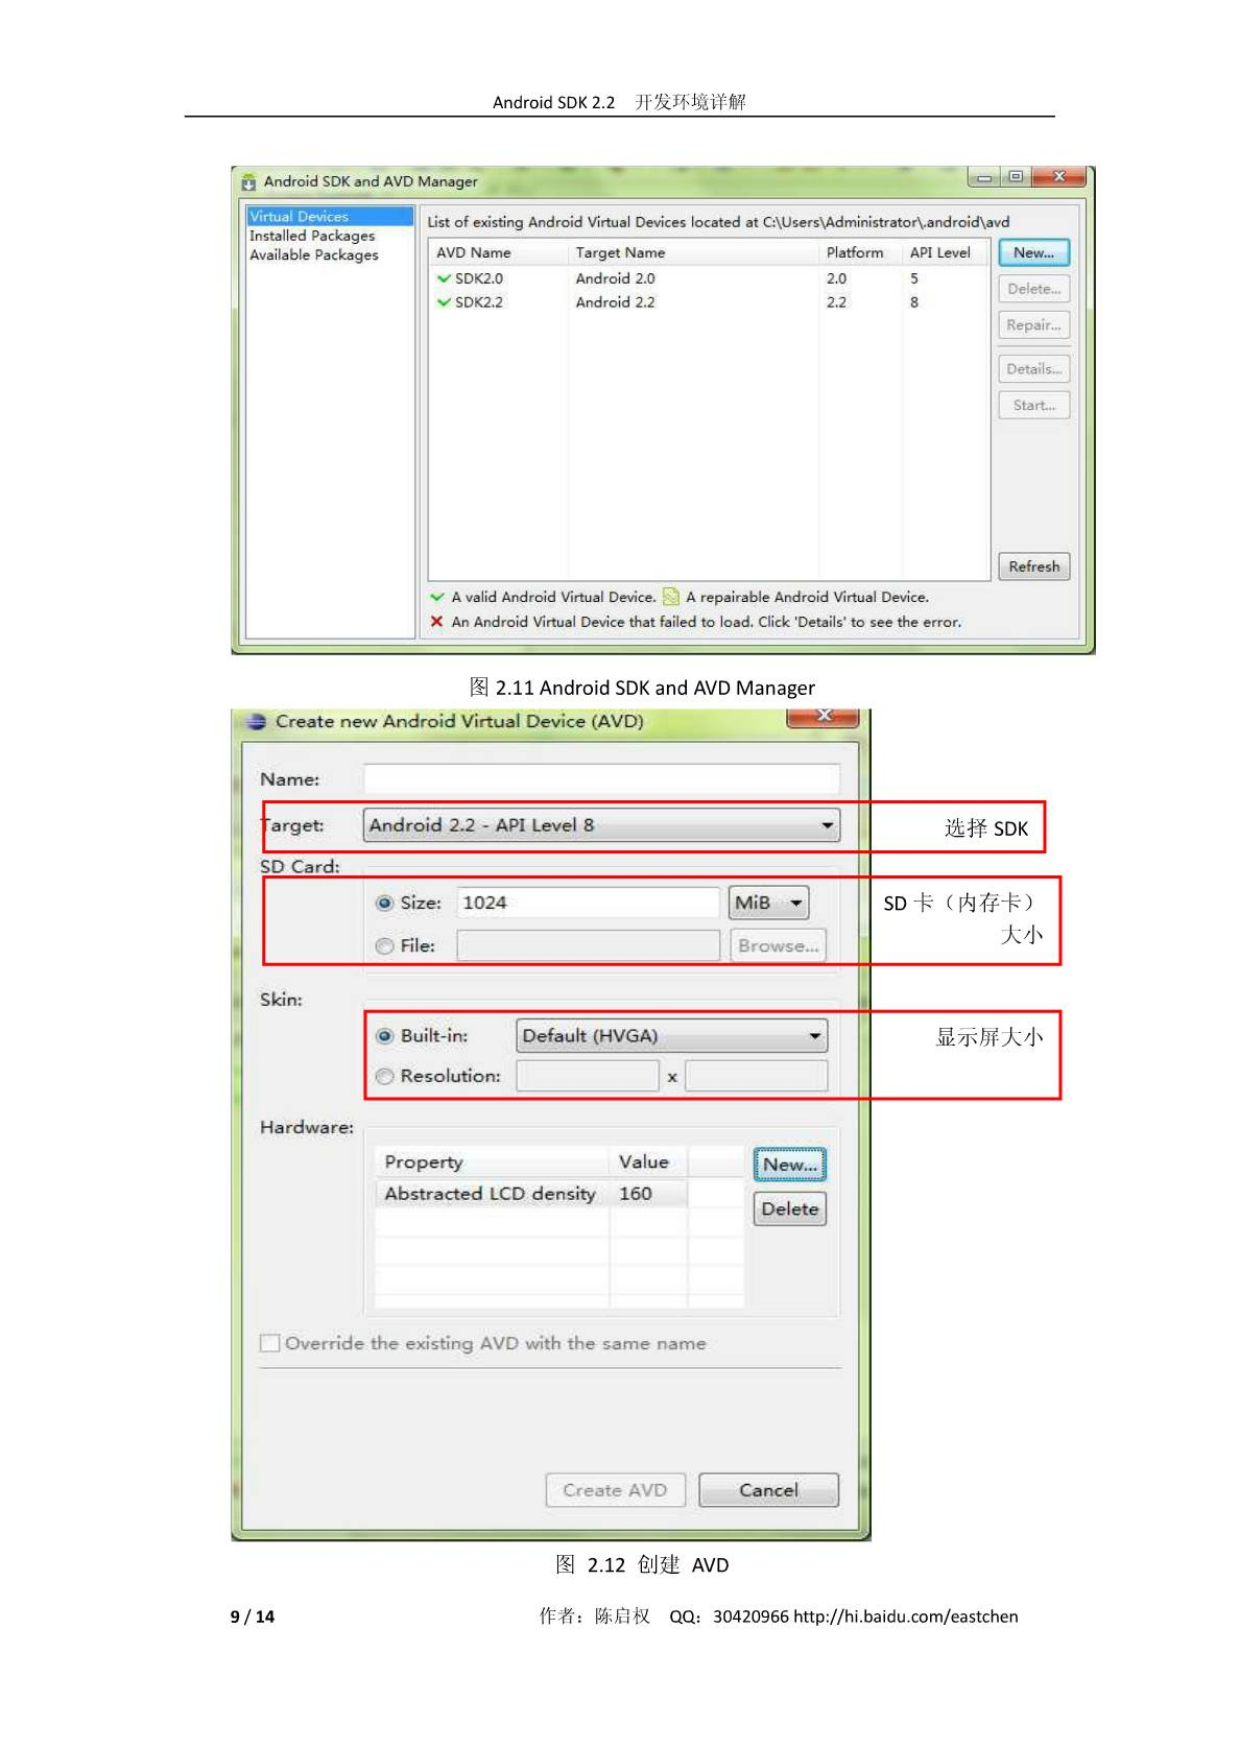Click the Details... button
Viewport: 1241px width, 1754px height.
coord(1033,369)
